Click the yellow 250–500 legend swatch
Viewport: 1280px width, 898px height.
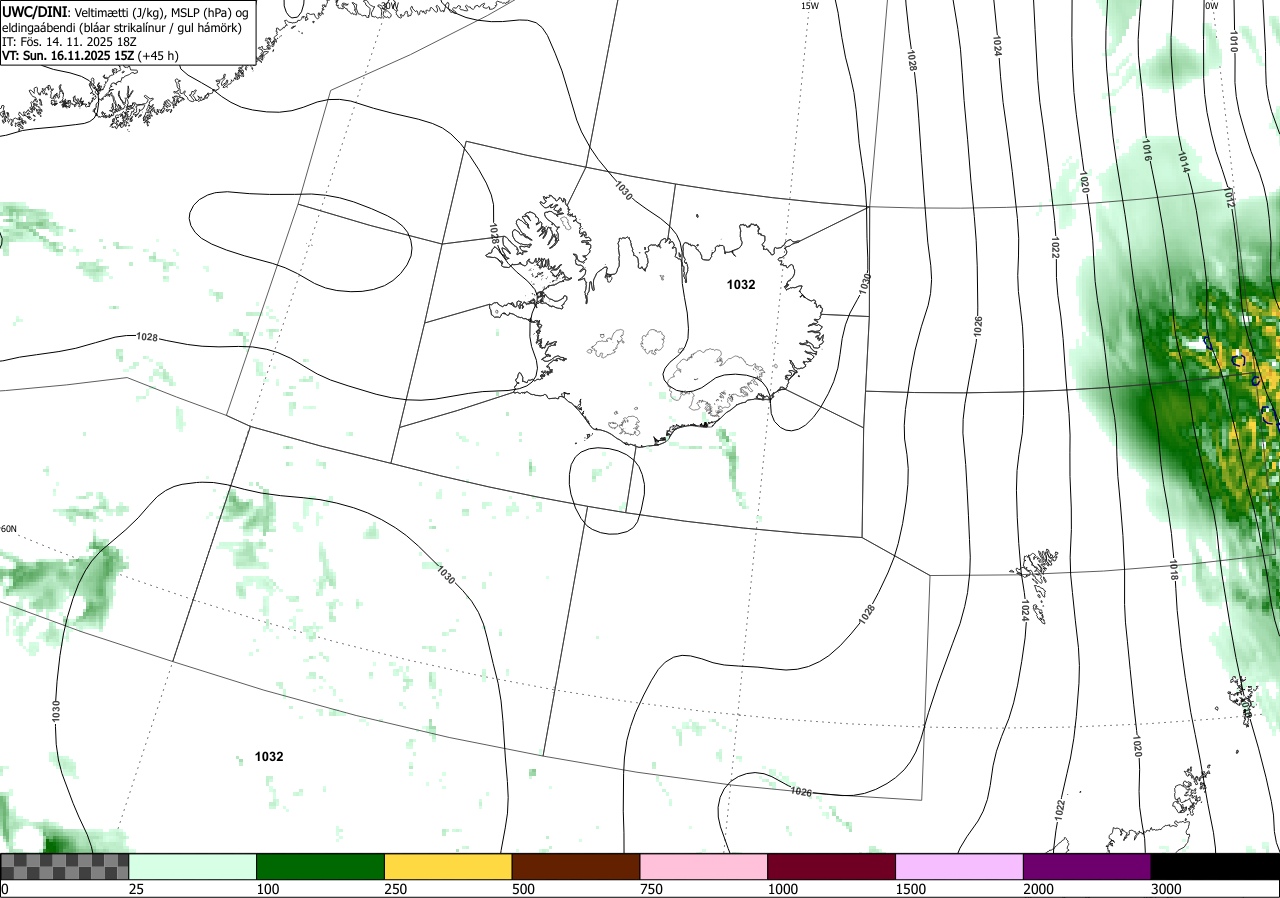[x=448, y=866]
